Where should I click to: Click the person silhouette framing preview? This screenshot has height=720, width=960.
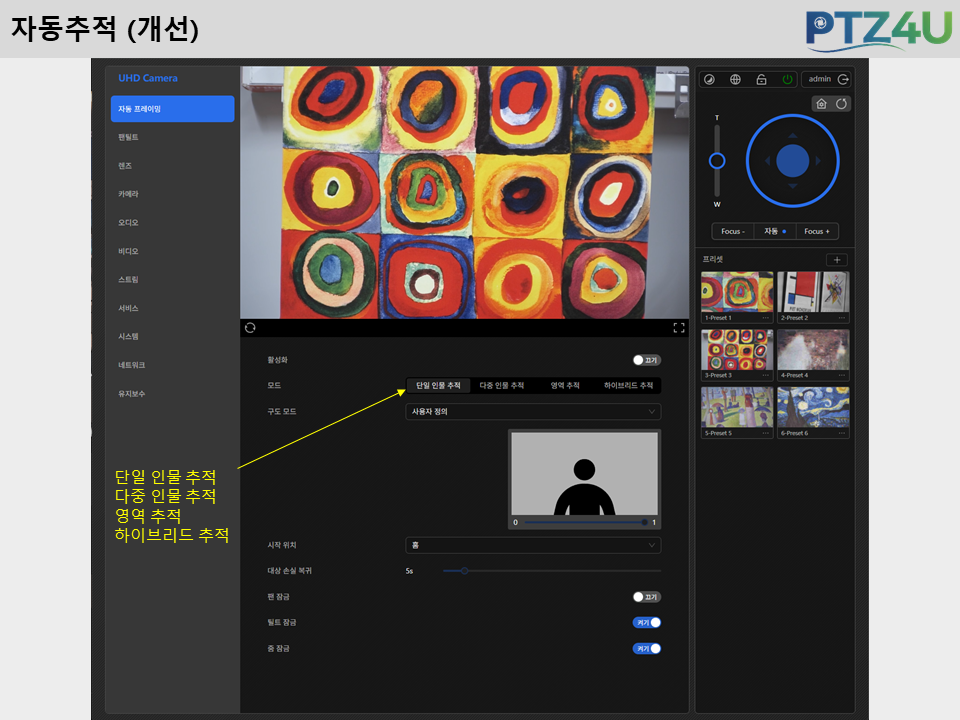pyautogui.click(x=585, y=473)
